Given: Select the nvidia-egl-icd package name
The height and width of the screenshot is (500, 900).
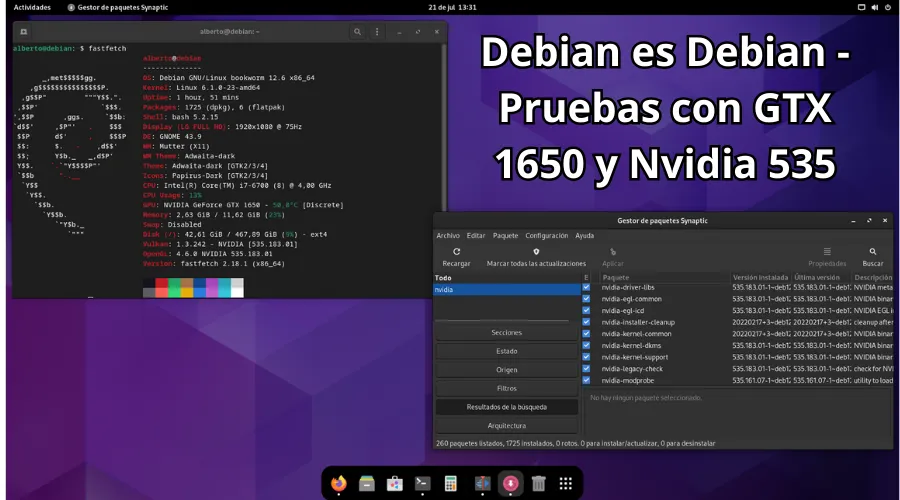Looking at the screenshot, I should 622,311.
